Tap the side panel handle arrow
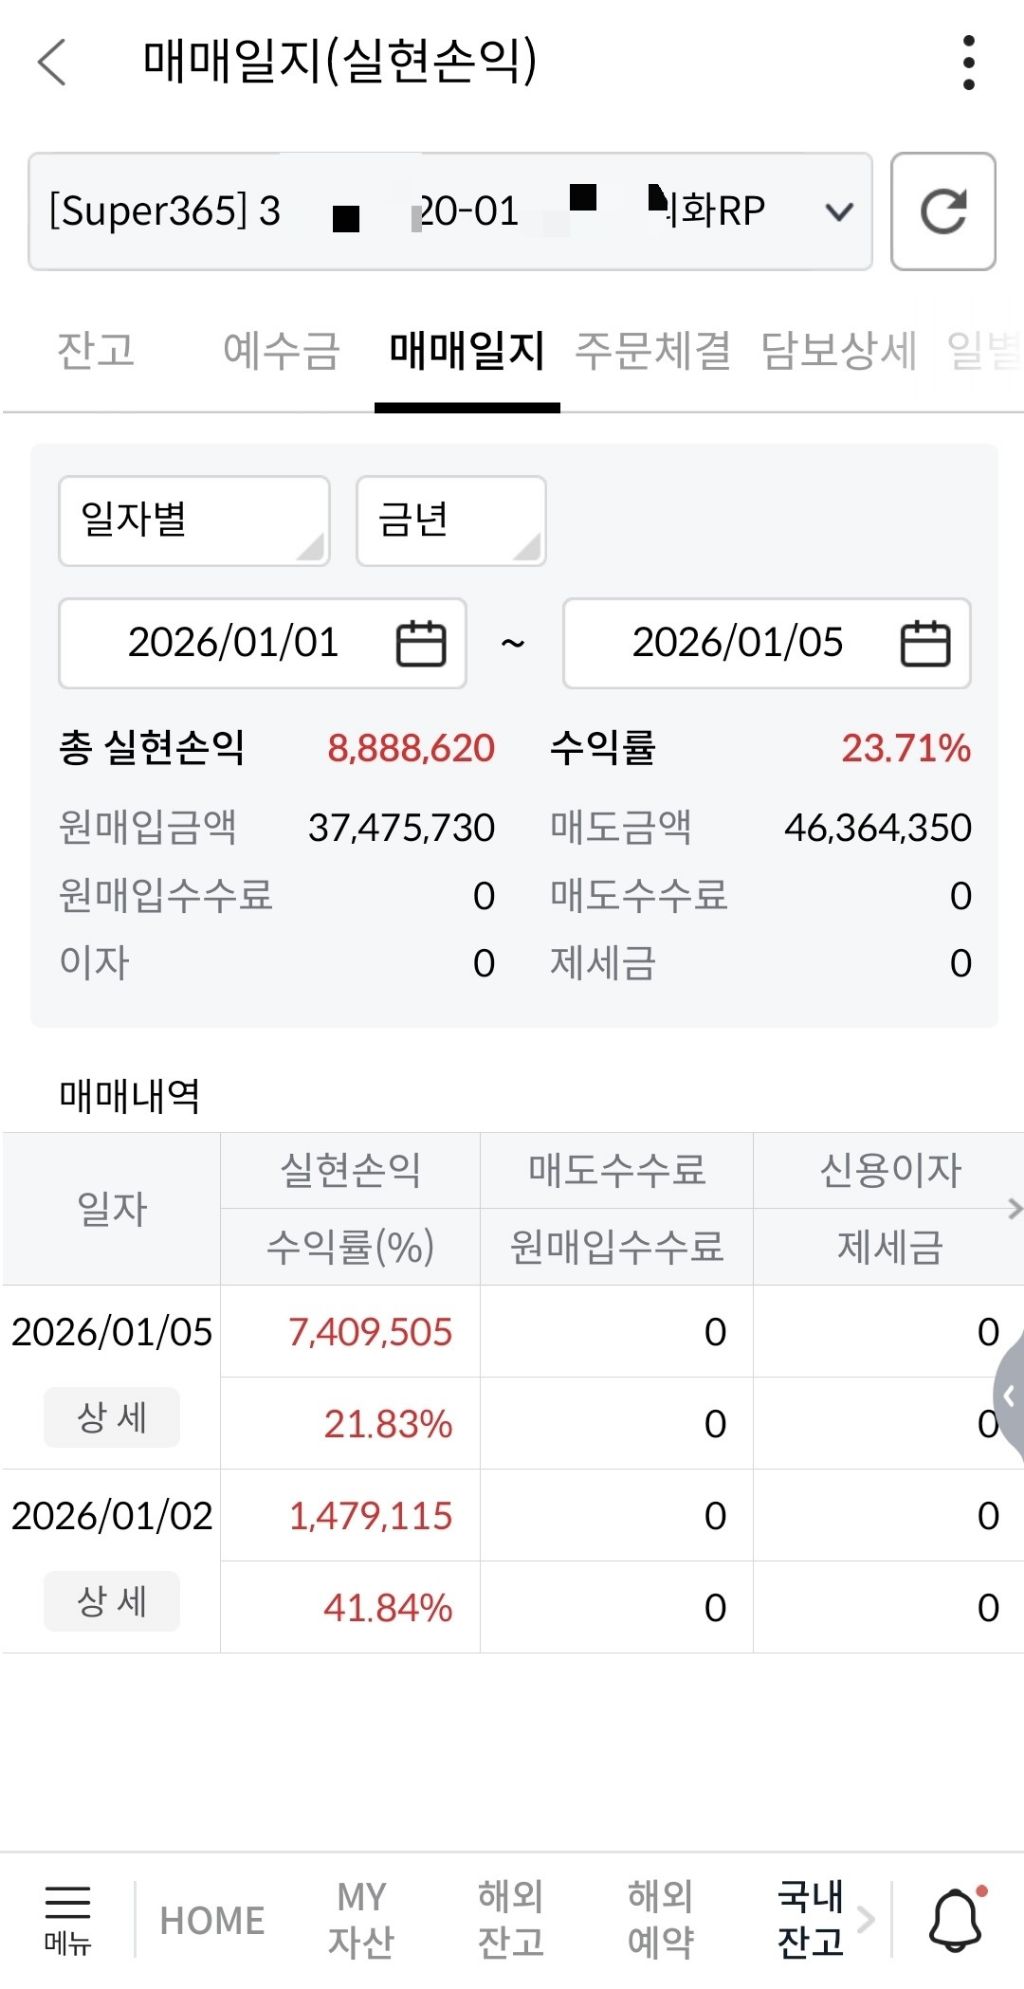The width and height of the screenshot is (1024, 1989). tap(1008, 1396)
